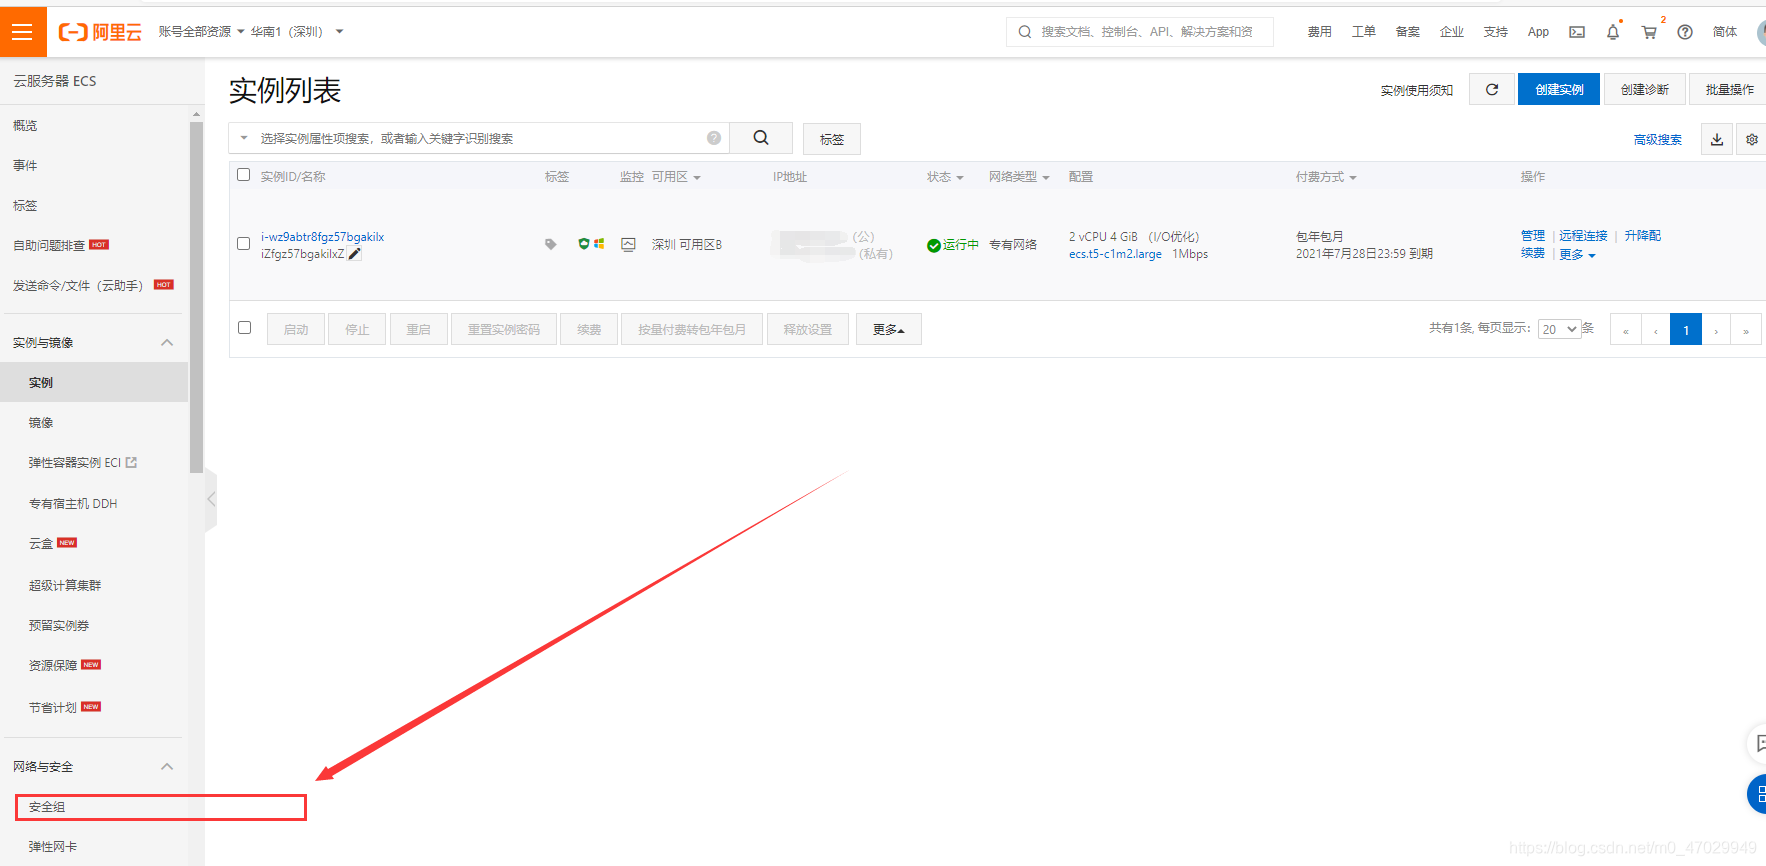1766x866 pixels.
Task: Open search attribute dropdown arrow
Action: [x=244, y=138]
